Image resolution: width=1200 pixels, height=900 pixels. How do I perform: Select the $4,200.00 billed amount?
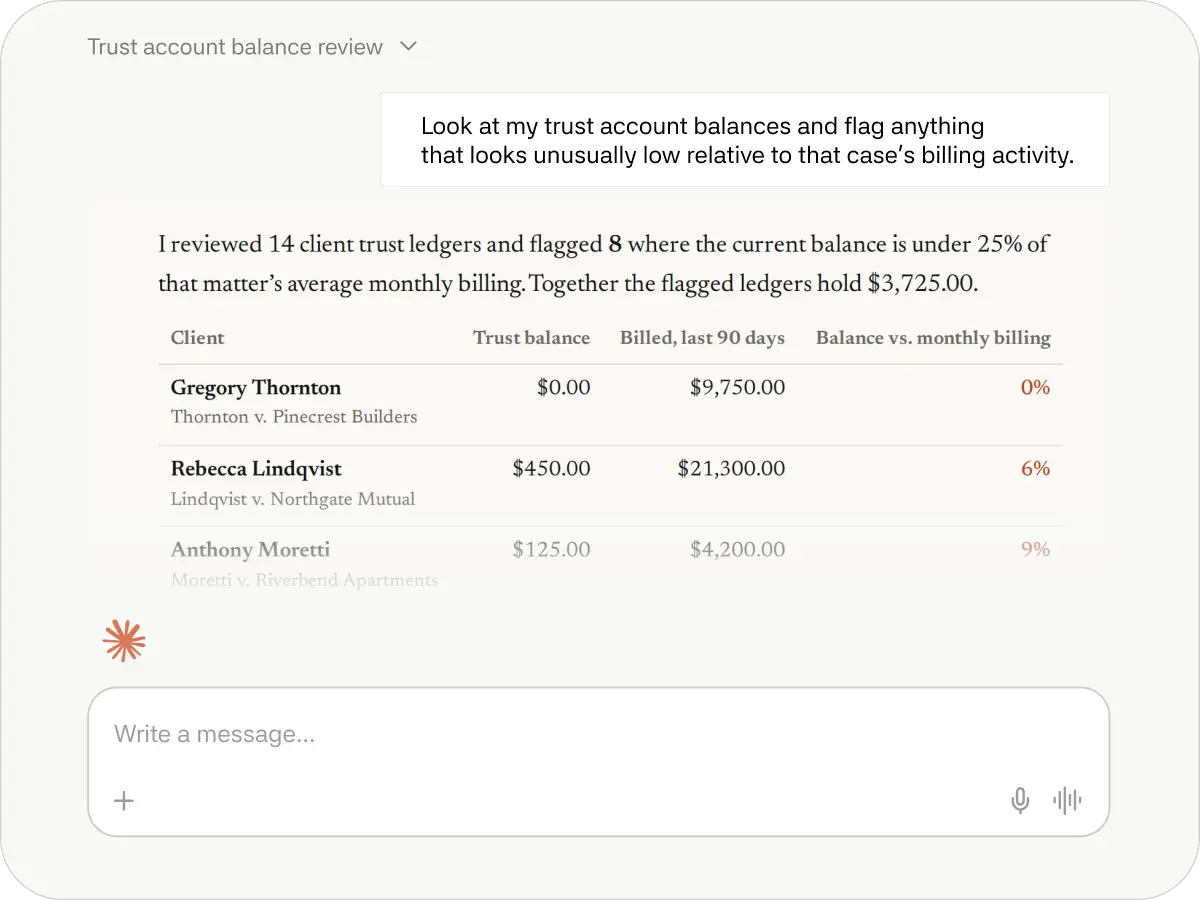737,550
